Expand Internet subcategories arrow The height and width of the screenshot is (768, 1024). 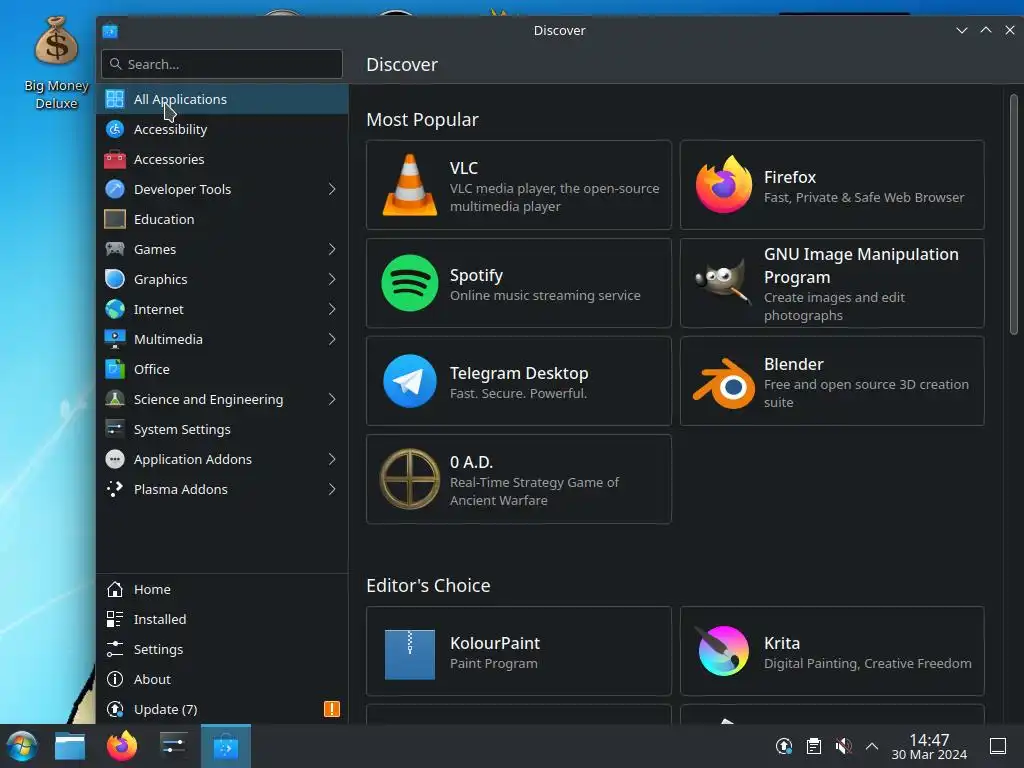tap(332, 310)
